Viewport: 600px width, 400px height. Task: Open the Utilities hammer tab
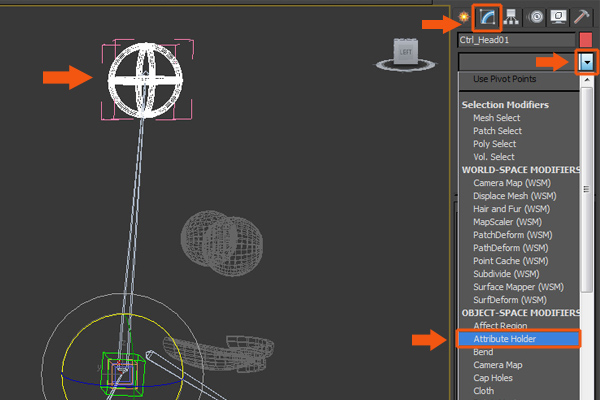(581, 17)
